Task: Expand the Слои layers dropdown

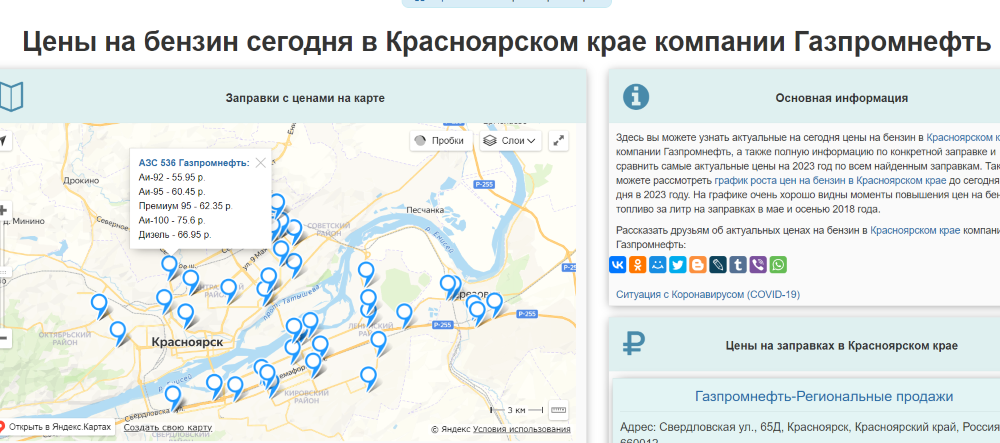Action: click(508, 141)
